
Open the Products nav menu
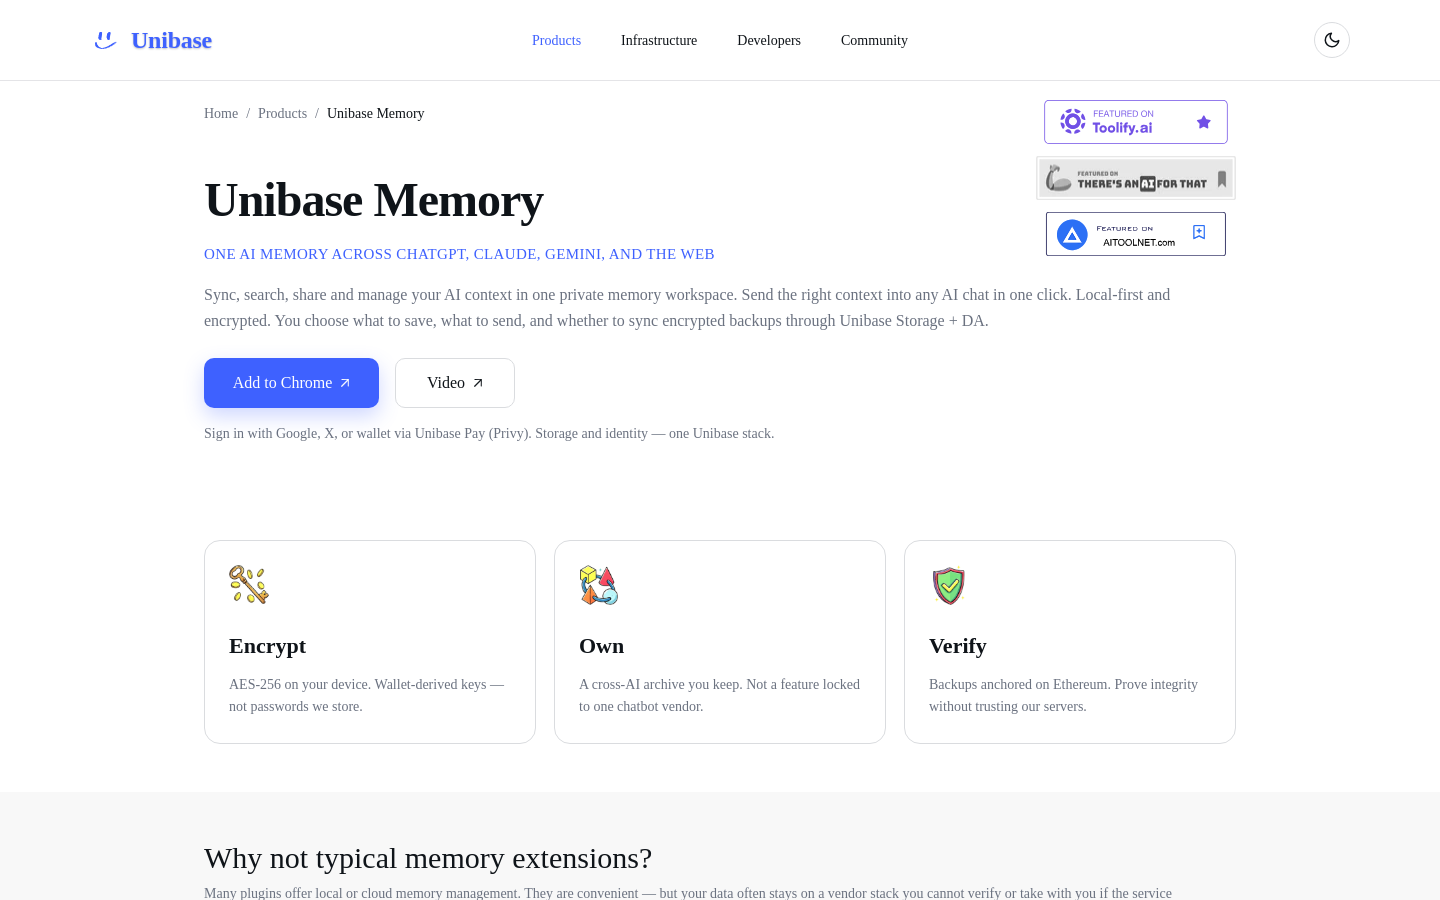point(556,40)
